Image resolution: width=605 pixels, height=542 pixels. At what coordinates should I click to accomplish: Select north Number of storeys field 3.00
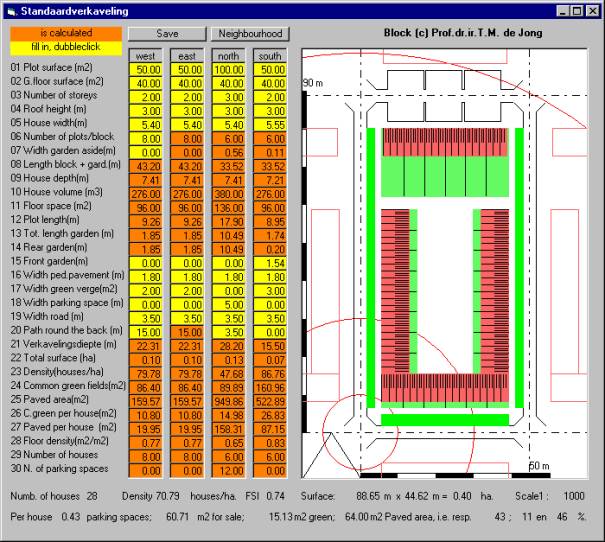(x=228, y=97)
